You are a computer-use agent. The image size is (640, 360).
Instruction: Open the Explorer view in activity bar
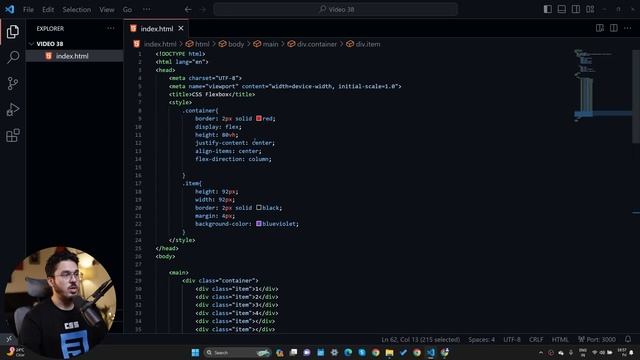[13, 31]
